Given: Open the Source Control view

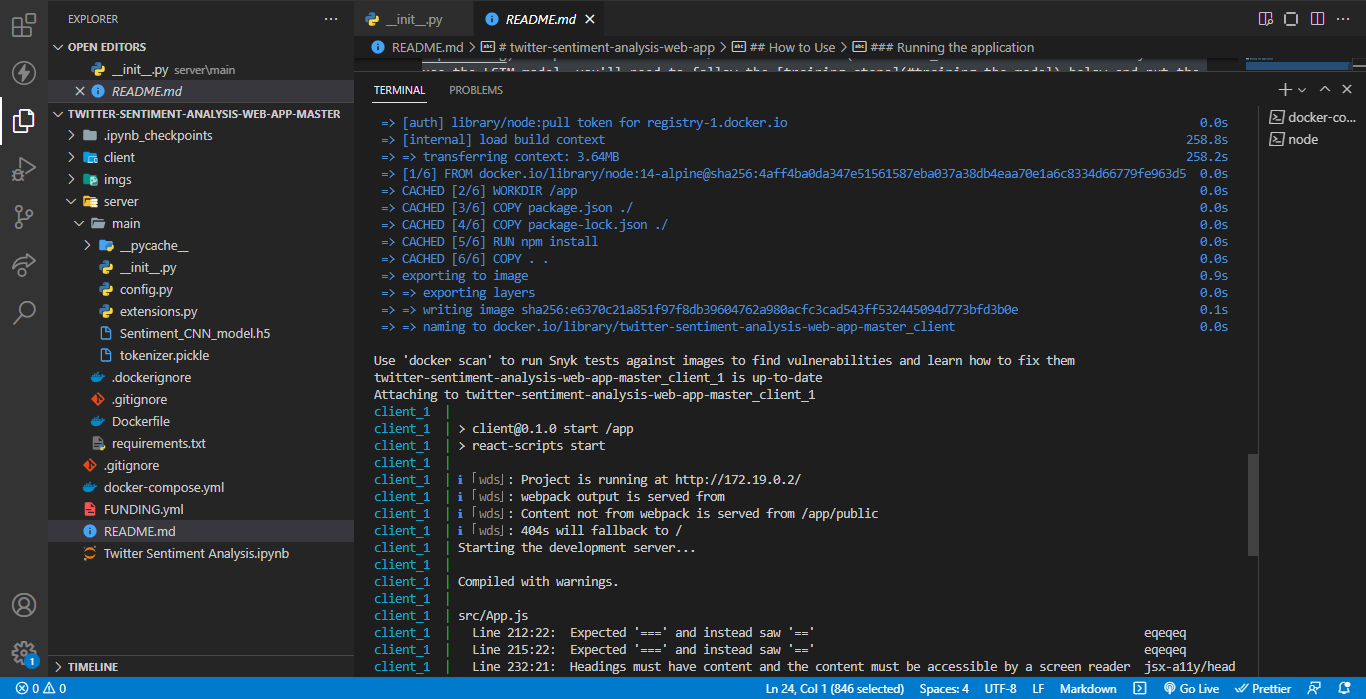Looking at the screenshot, I should [x=24, y=217].
